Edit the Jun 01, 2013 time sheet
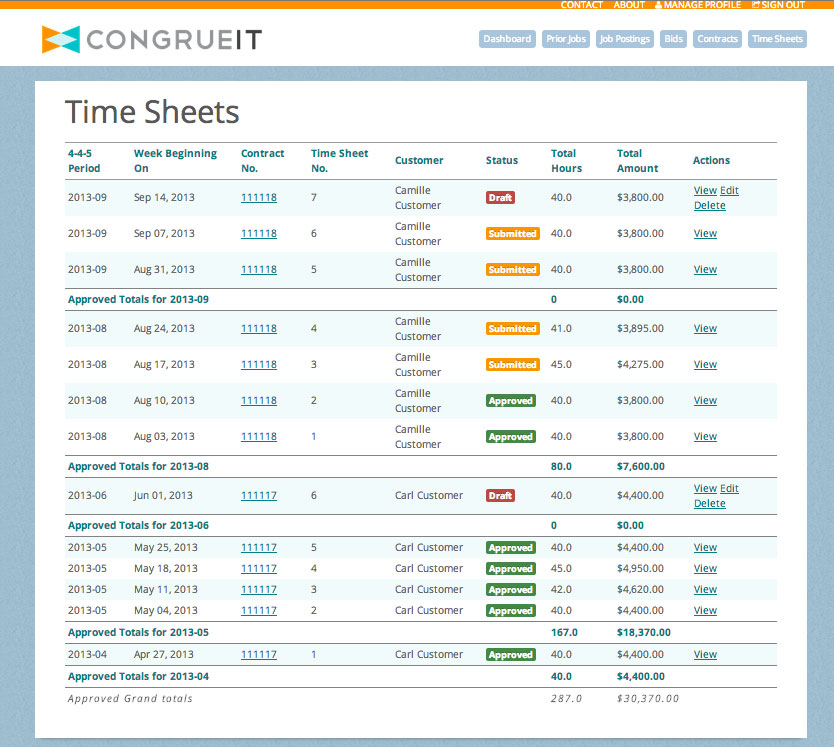 pyautogui.click(x=729, y=488)
